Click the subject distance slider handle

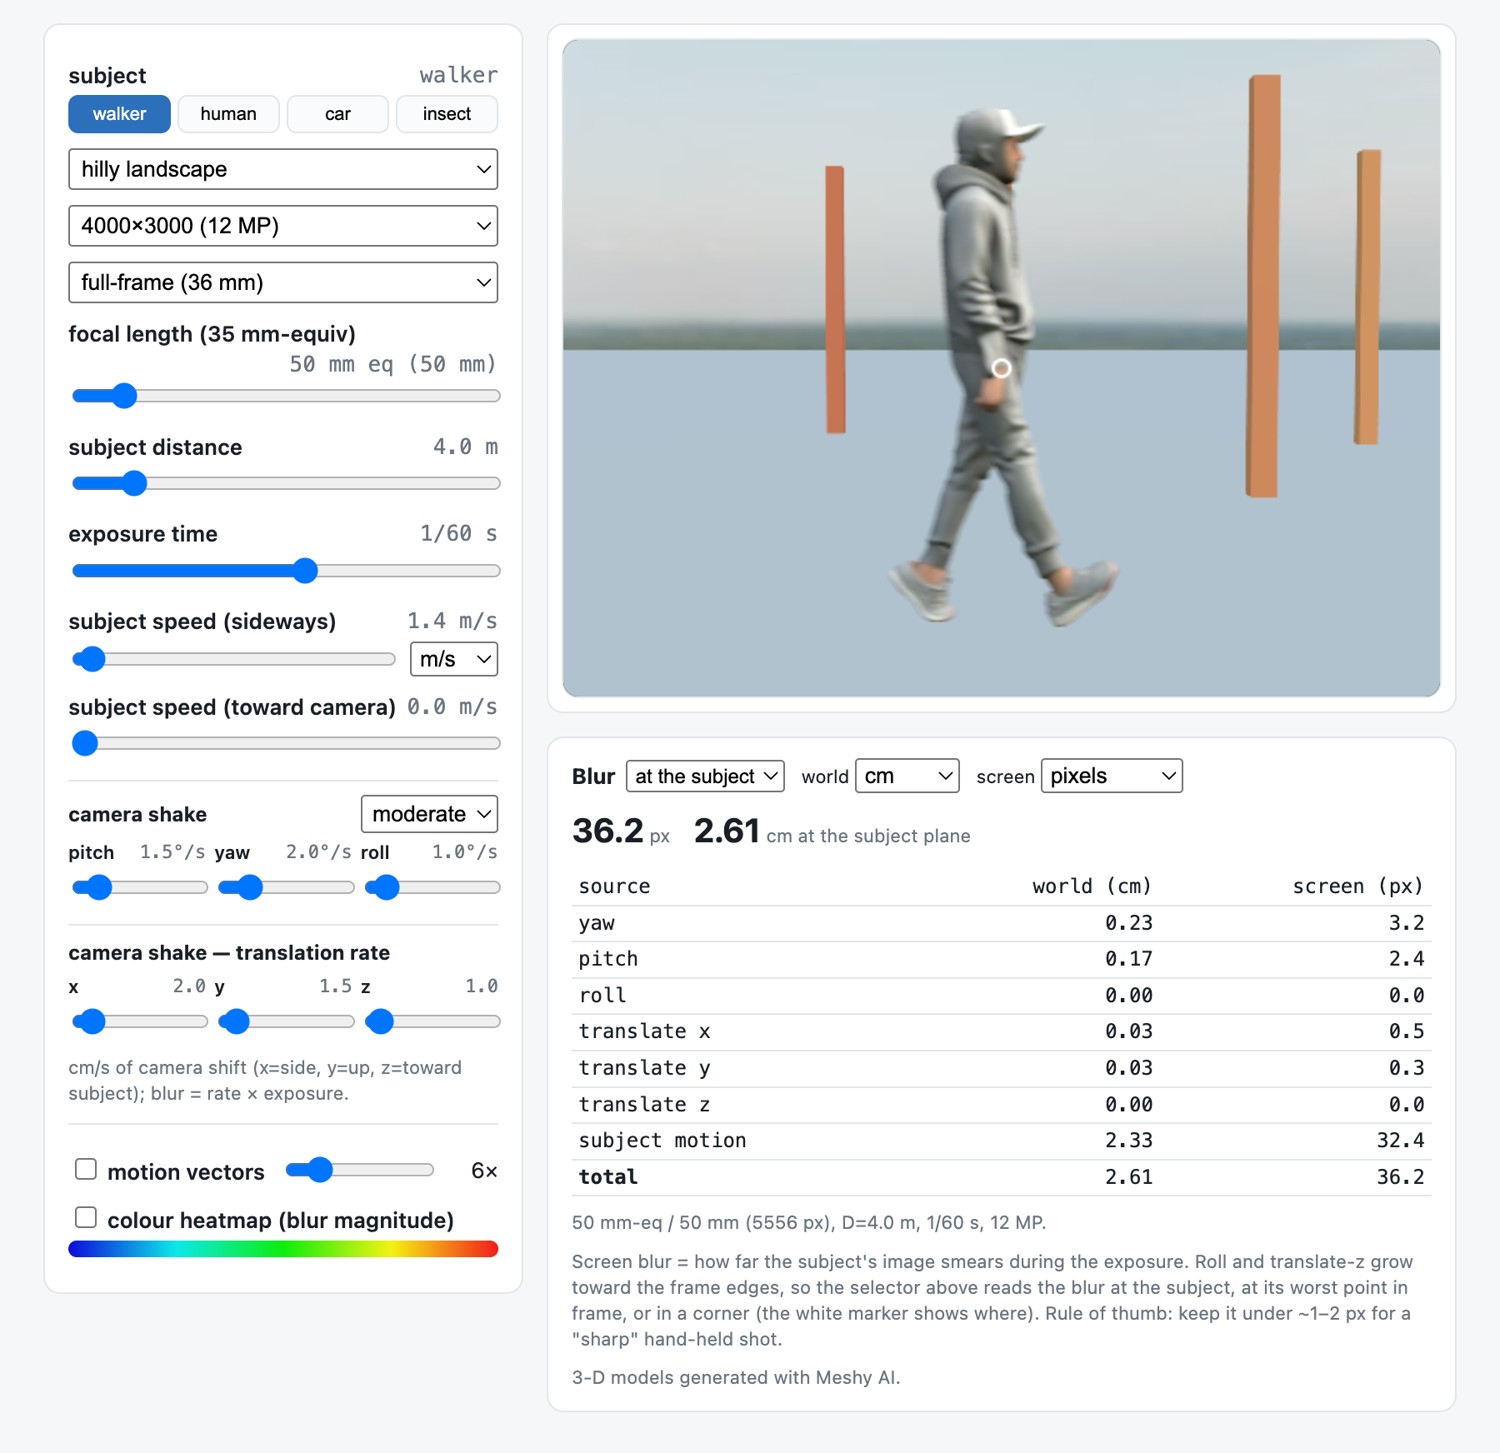[x=134, y=483]
